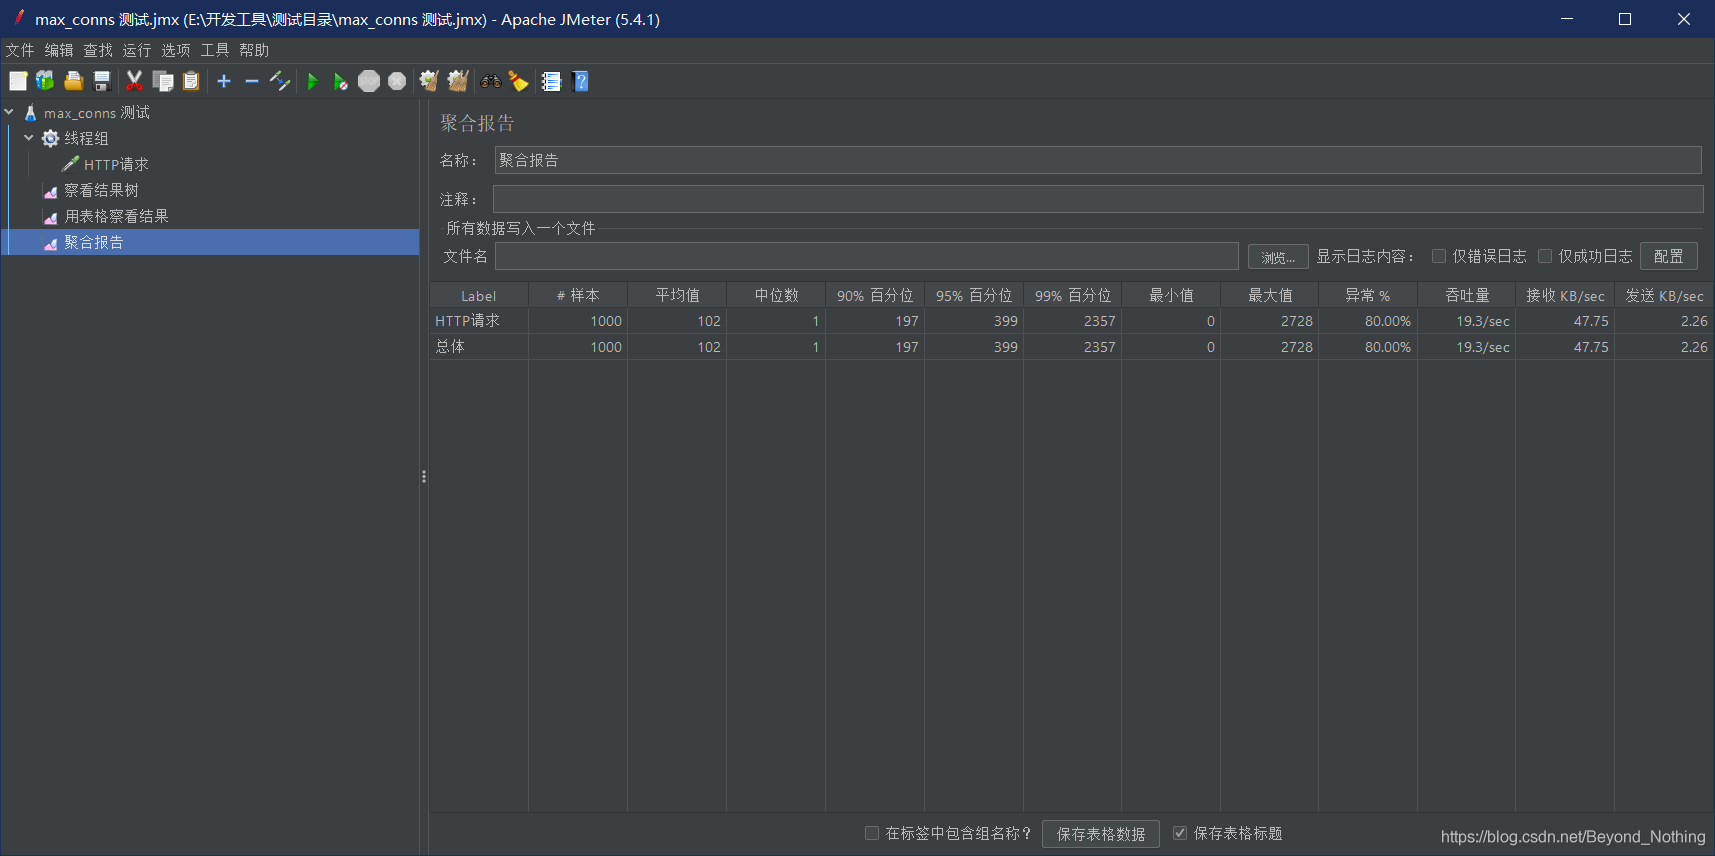This screenshot has height=856, width=1715.
Task: Open the 选项 menu
Action: pos(176,50)
